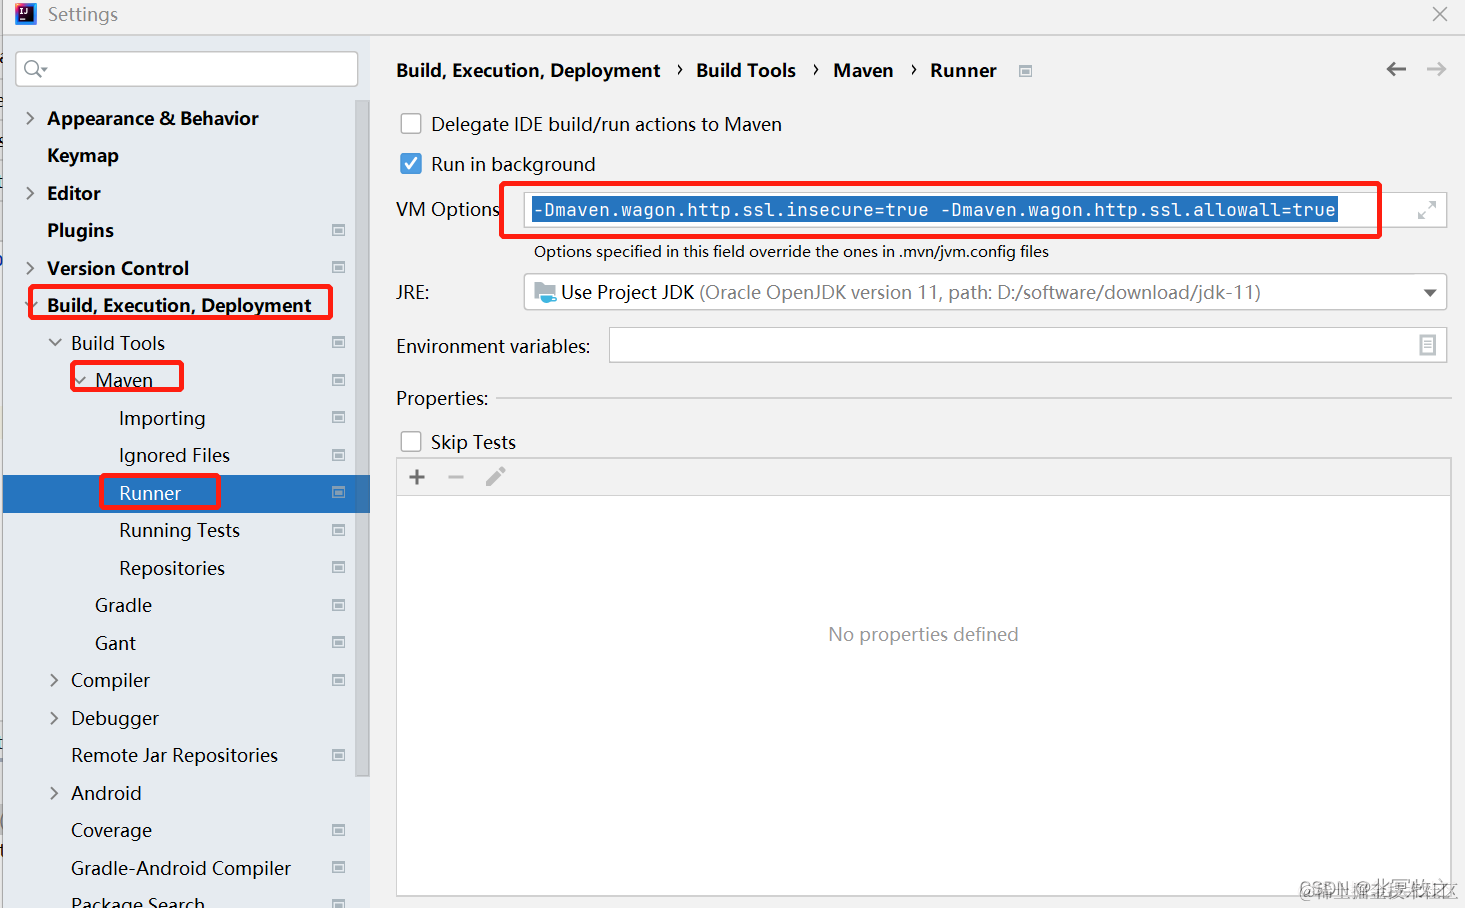
Task: Go forward with the right arrow
Action: [x=1436, y=69]
